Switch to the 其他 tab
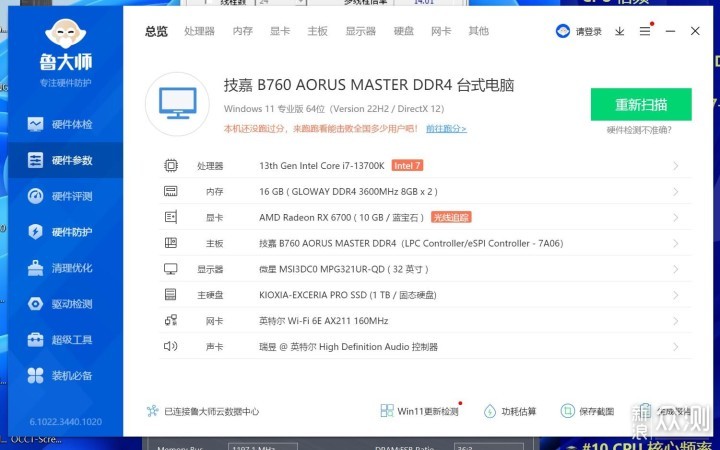 [478, 31]
